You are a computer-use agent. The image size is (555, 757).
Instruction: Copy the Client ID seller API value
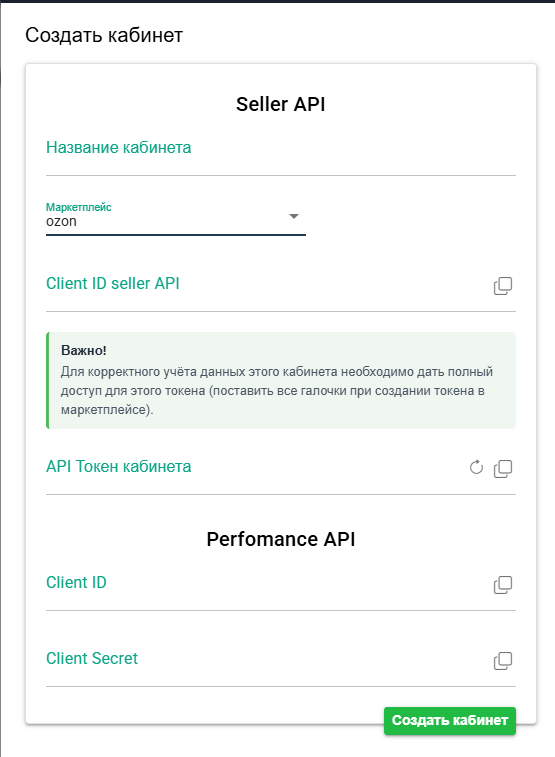[x=502, y=286]
